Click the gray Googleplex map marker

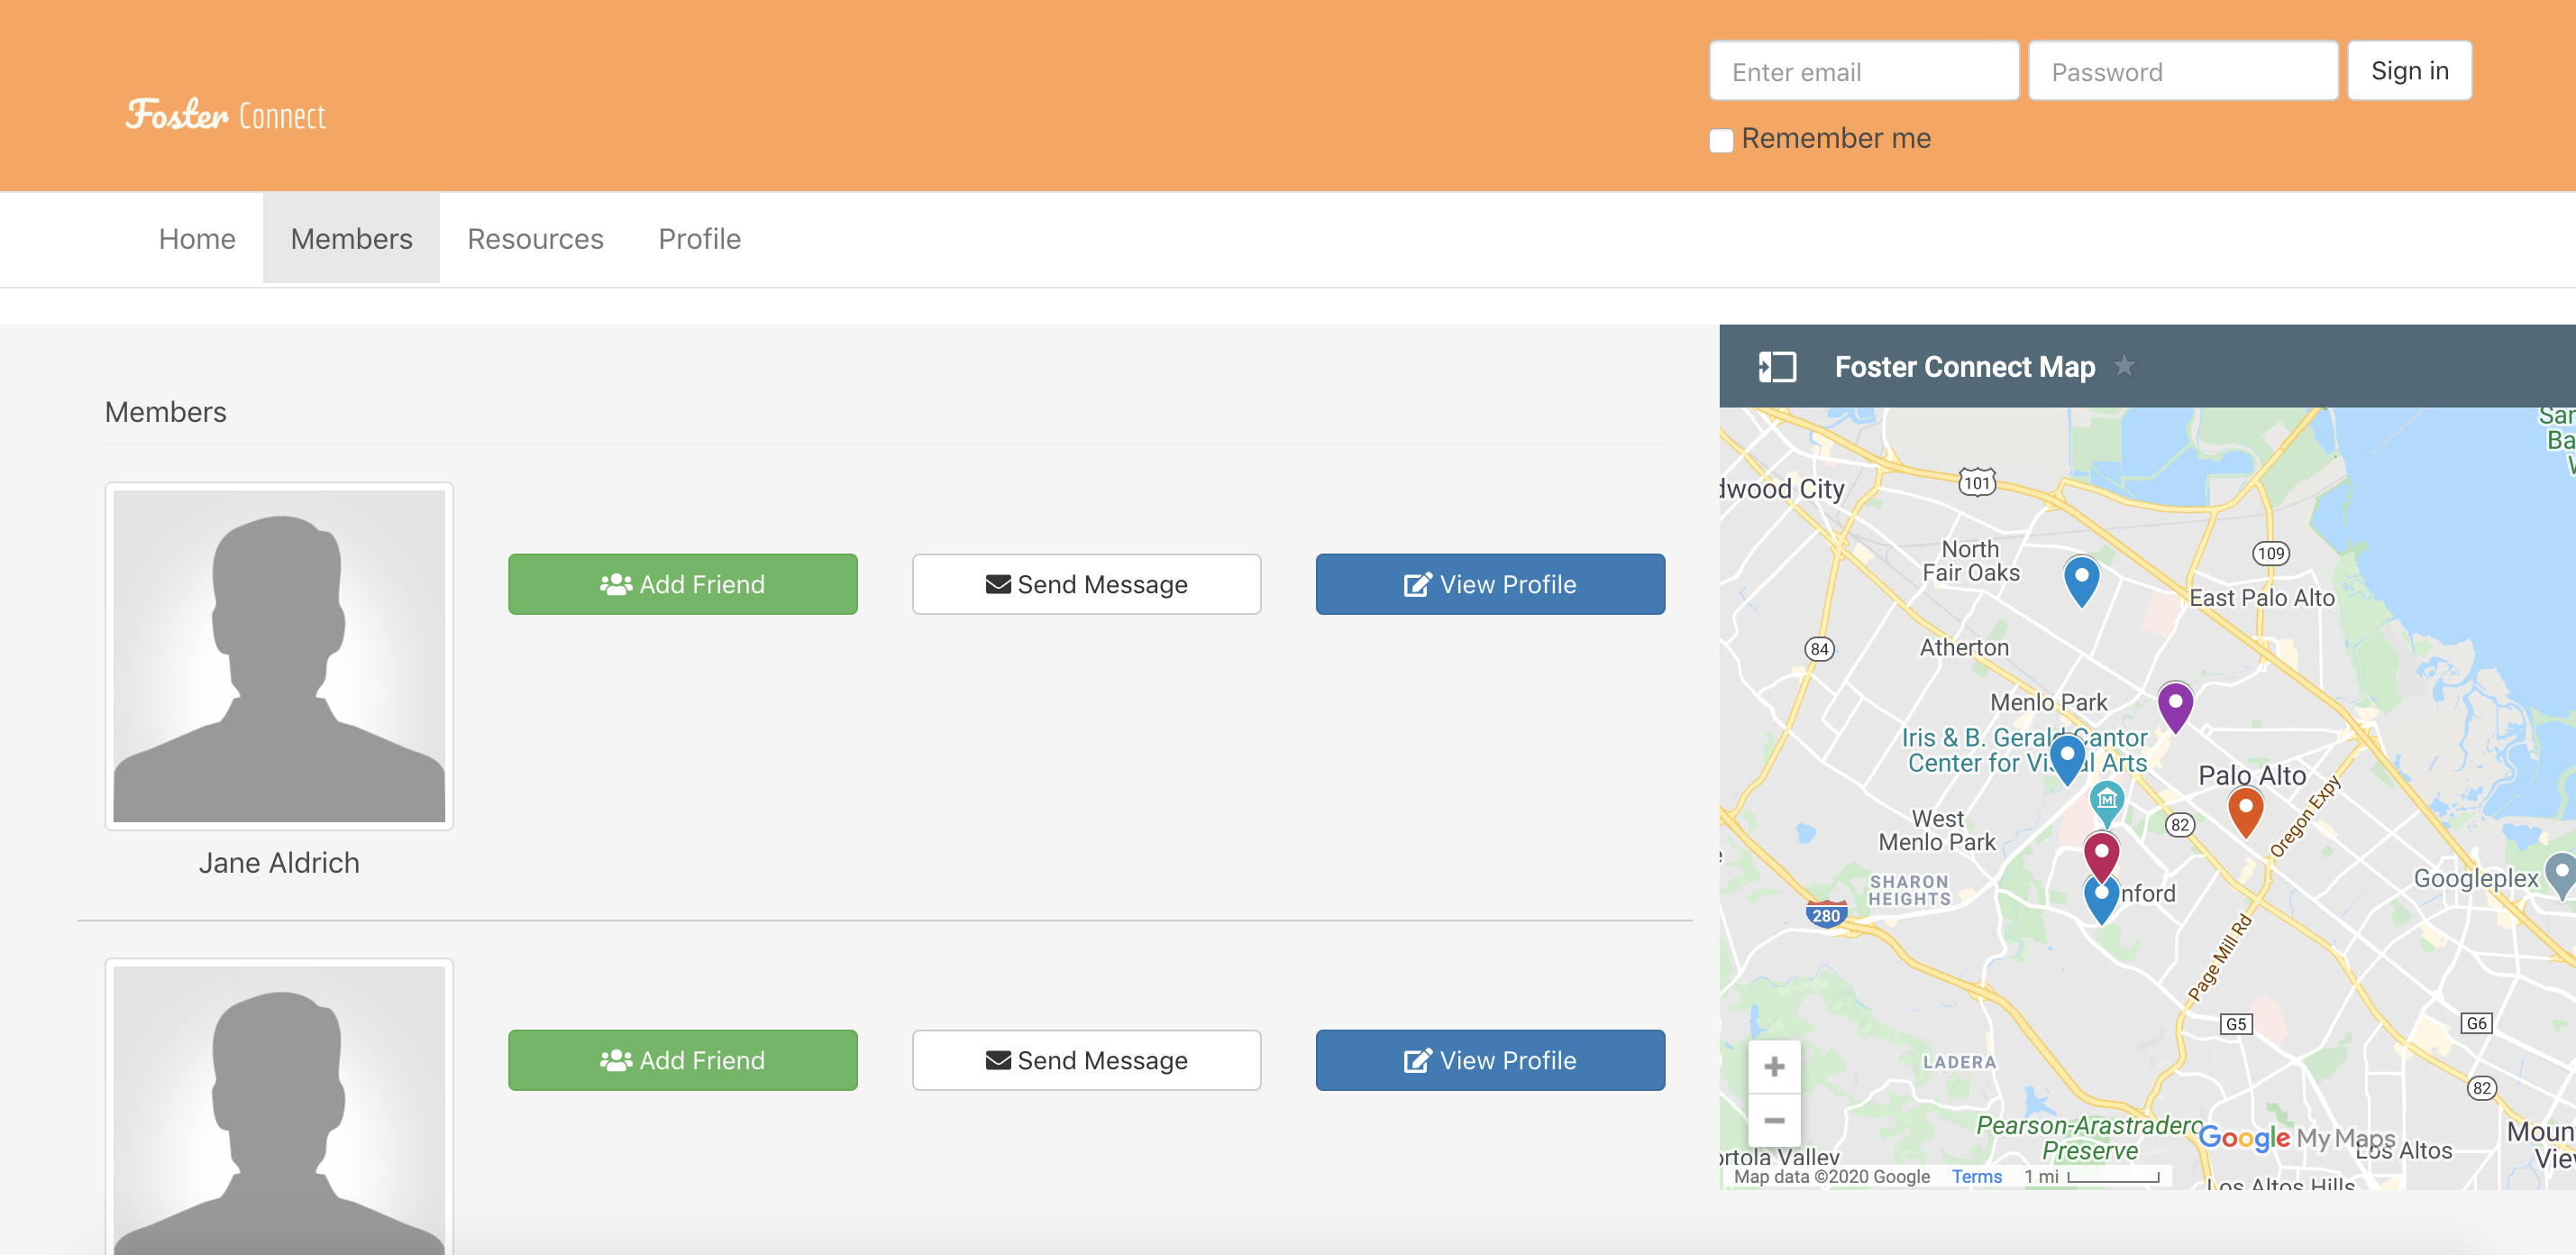2560,873
